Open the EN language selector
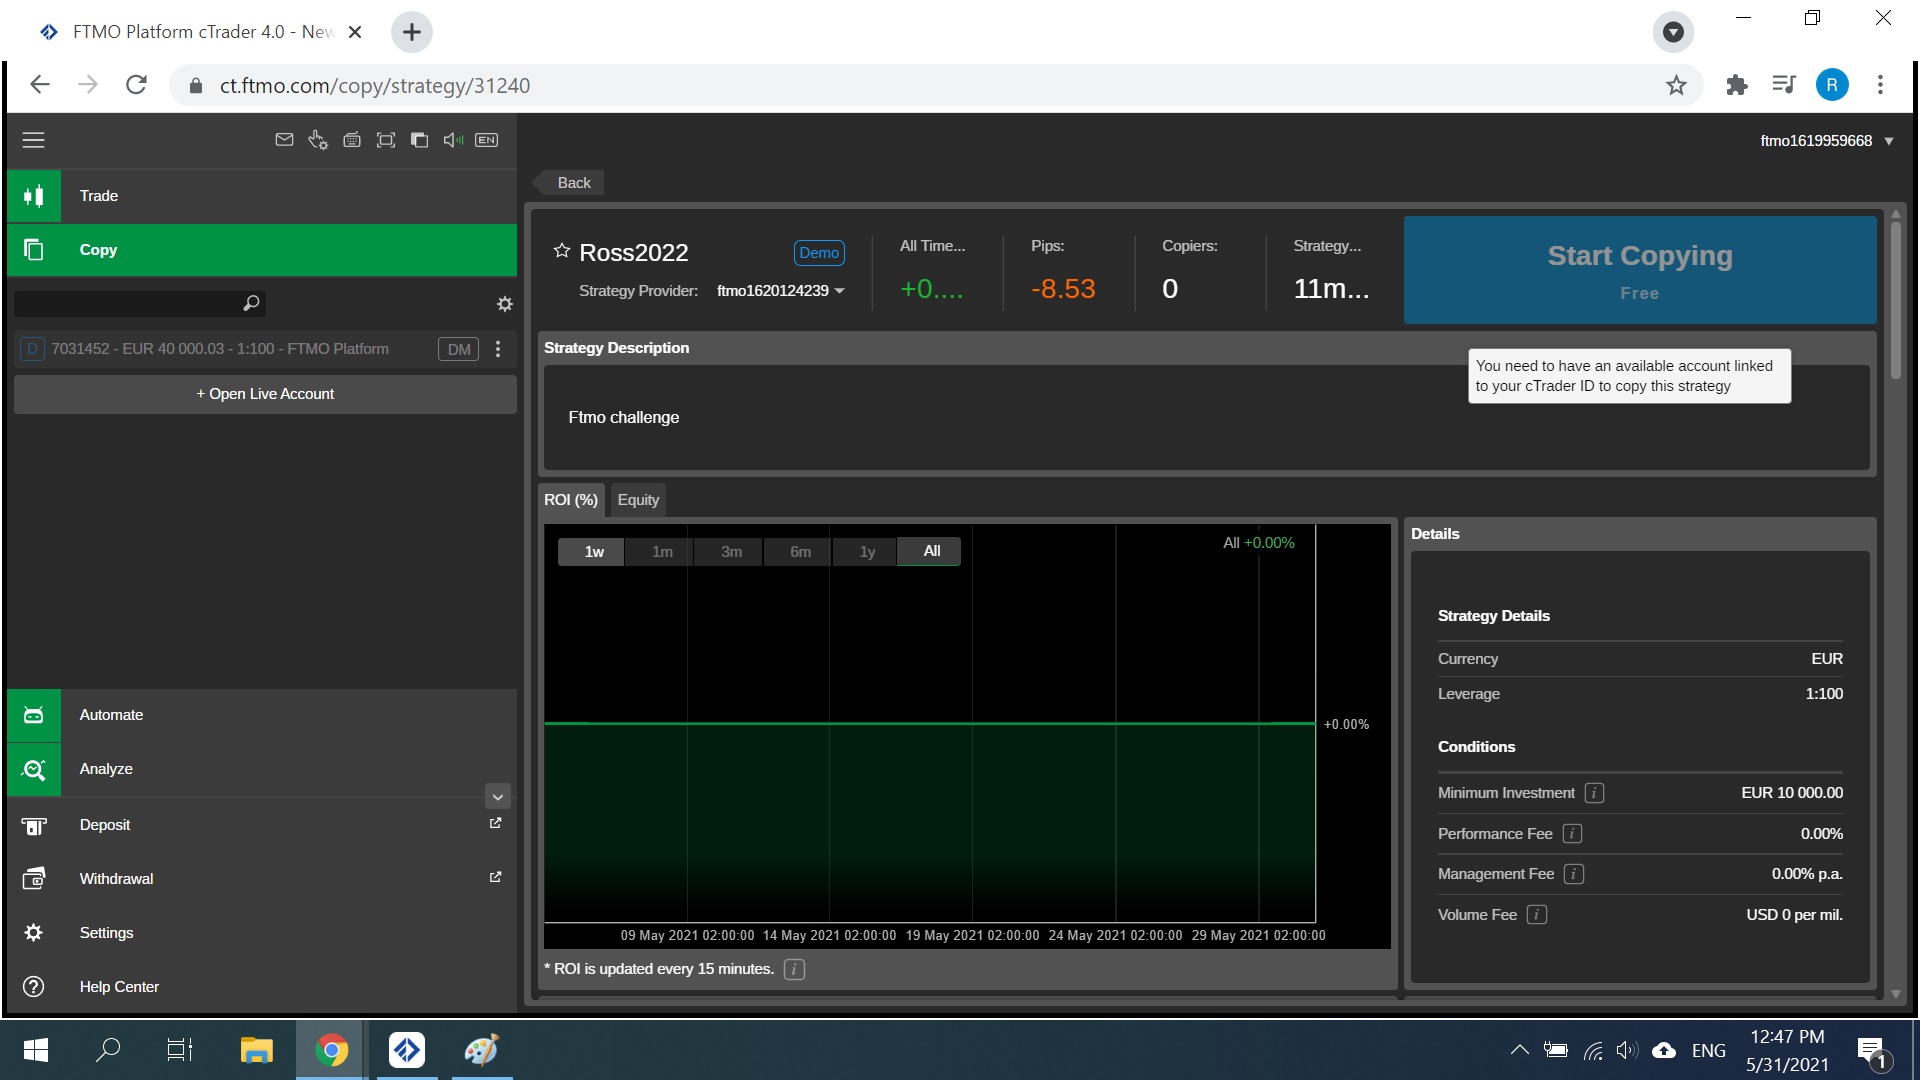1920x1080 pixels. tap(487, 140)
